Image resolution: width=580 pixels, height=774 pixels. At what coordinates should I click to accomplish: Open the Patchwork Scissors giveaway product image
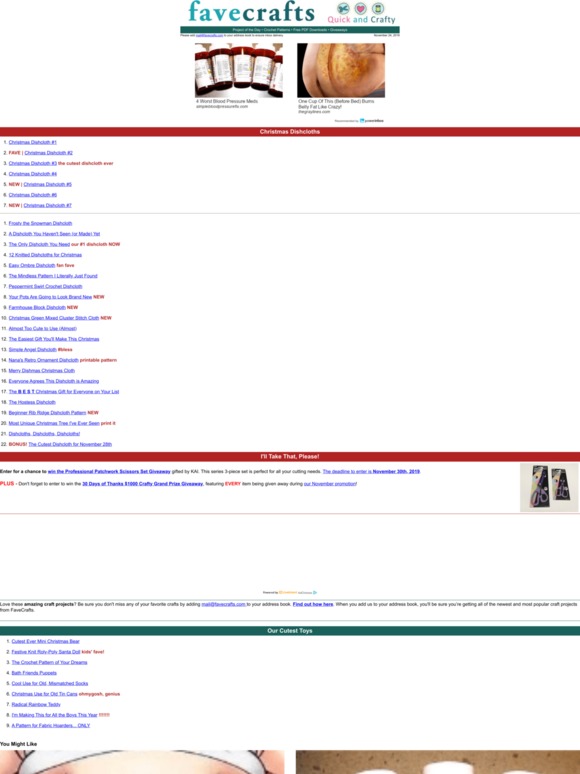pos(549,487)
